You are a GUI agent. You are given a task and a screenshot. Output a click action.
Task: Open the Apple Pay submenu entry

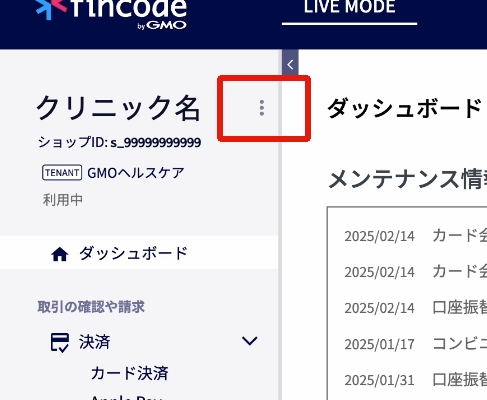coord(127,397)
